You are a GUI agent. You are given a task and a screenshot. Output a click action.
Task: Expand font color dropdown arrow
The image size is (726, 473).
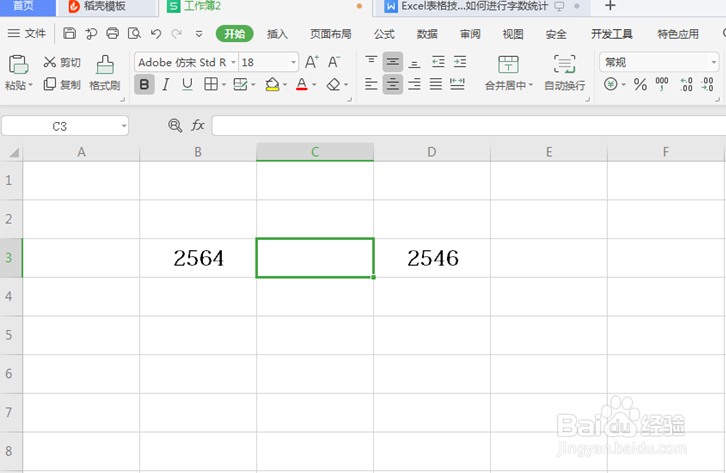[314, 85]
